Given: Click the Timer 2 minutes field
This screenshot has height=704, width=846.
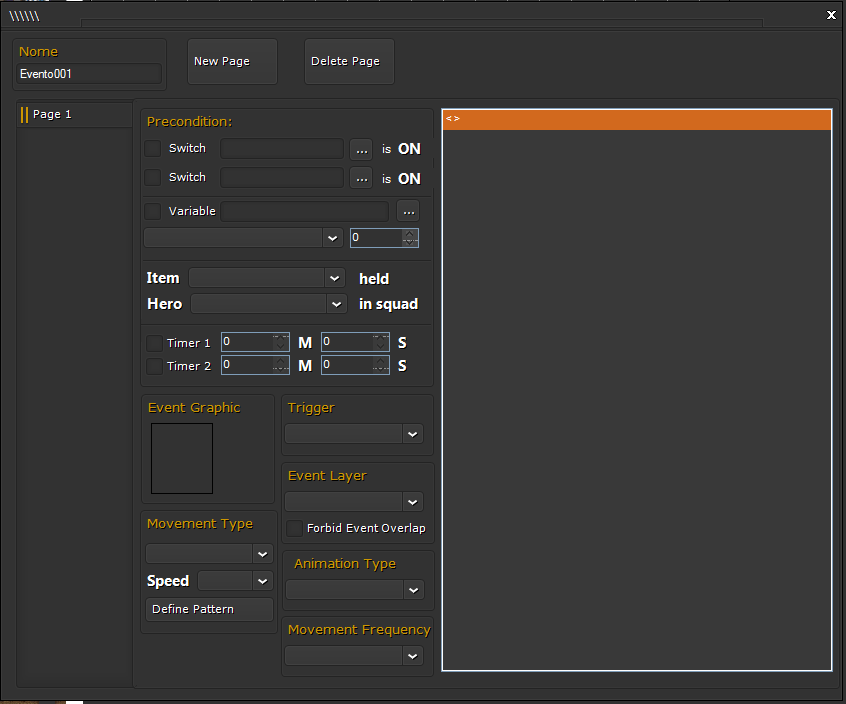Looking at the screenshot, I should [x=255, y=365].
